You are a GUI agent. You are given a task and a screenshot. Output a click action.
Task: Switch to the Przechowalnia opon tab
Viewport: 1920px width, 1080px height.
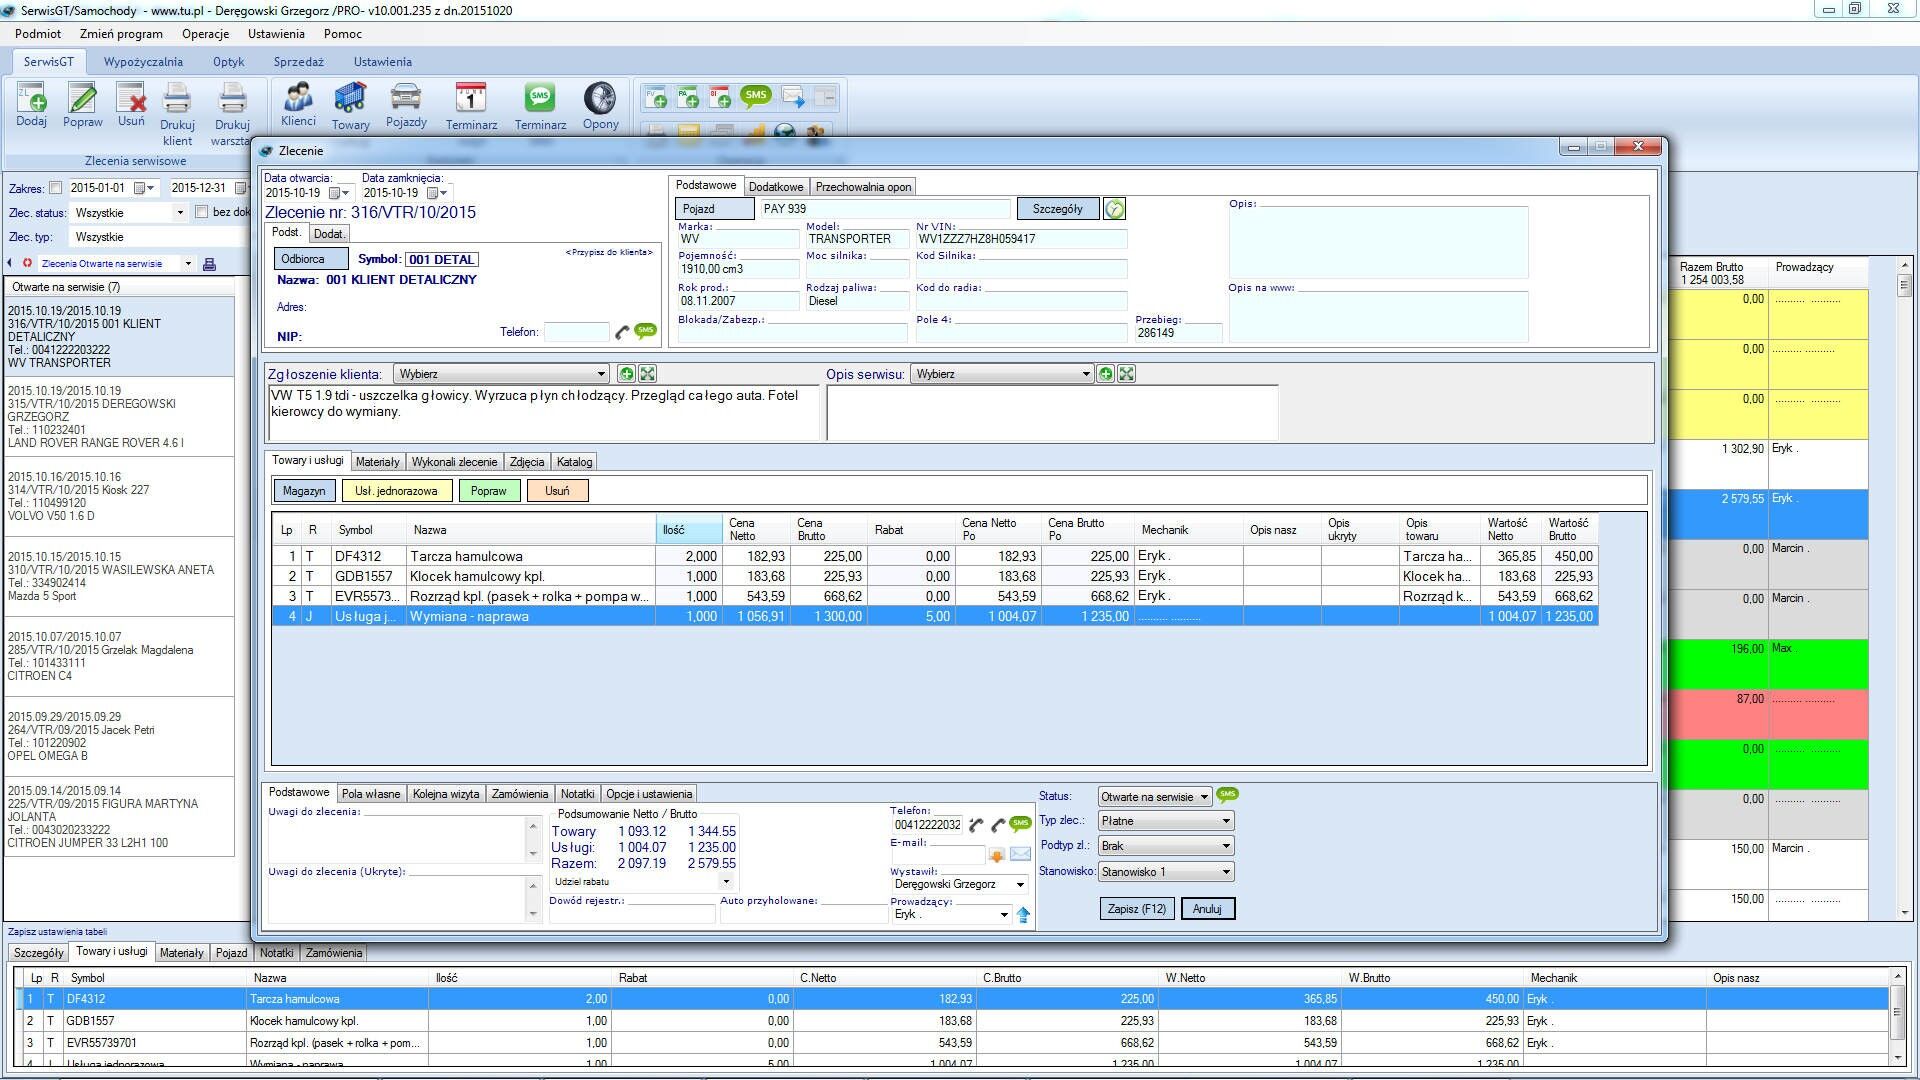(x=863, y=187)
